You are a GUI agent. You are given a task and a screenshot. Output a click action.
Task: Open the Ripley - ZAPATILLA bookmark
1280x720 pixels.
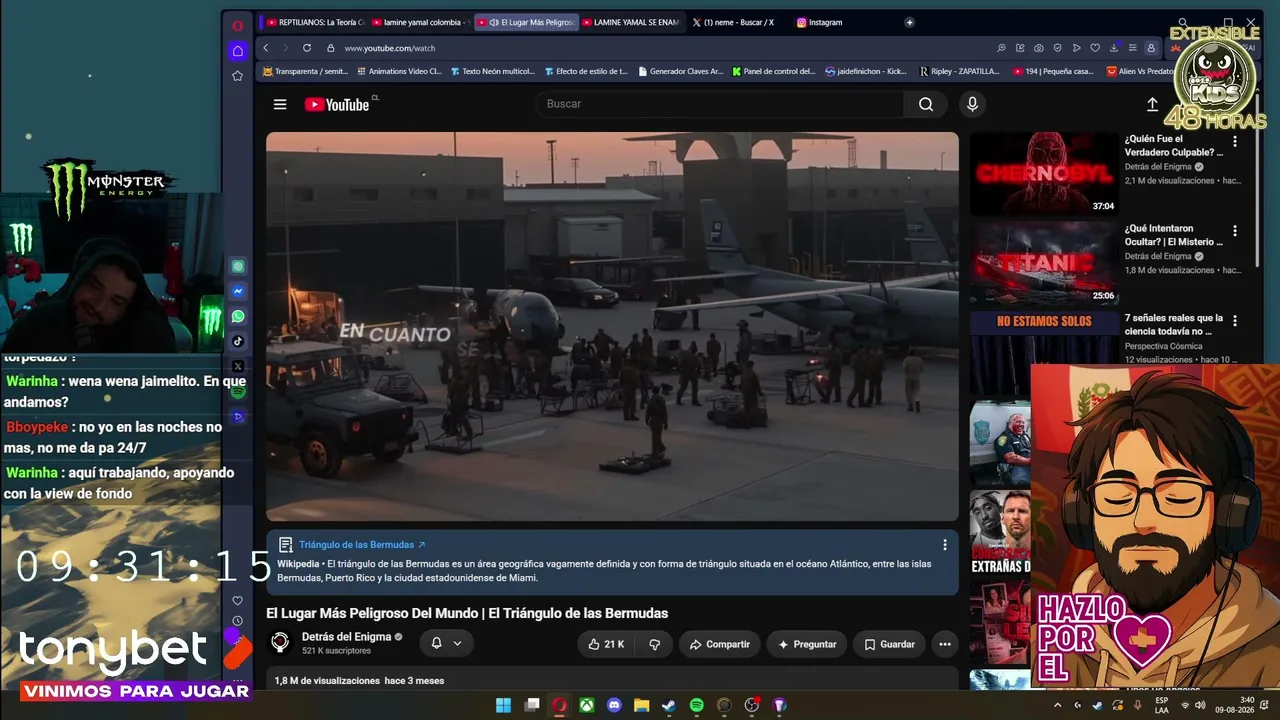(x=960, y=72)
